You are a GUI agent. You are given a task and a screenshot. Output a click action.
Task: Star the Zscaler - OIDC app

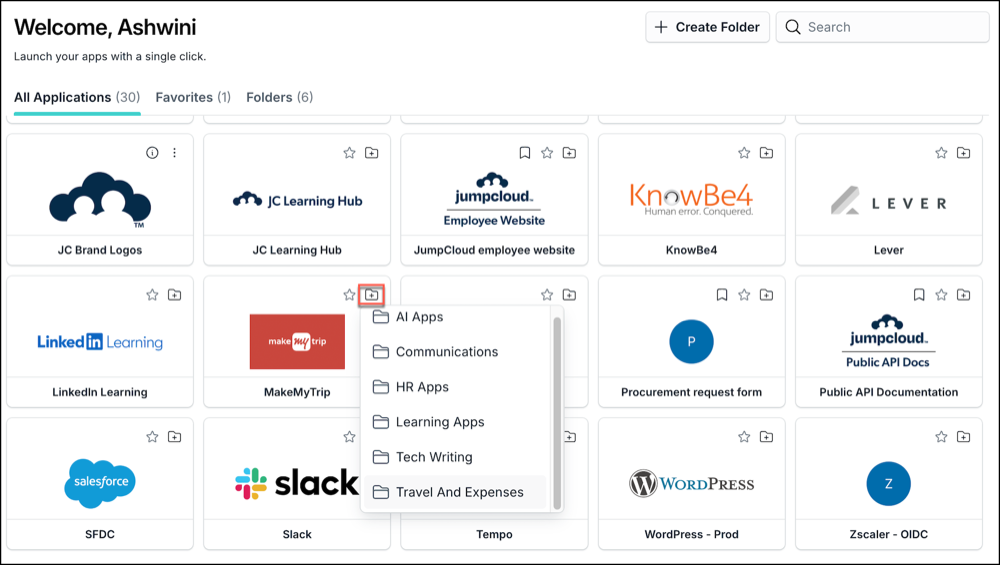click(x=941, y=437)
